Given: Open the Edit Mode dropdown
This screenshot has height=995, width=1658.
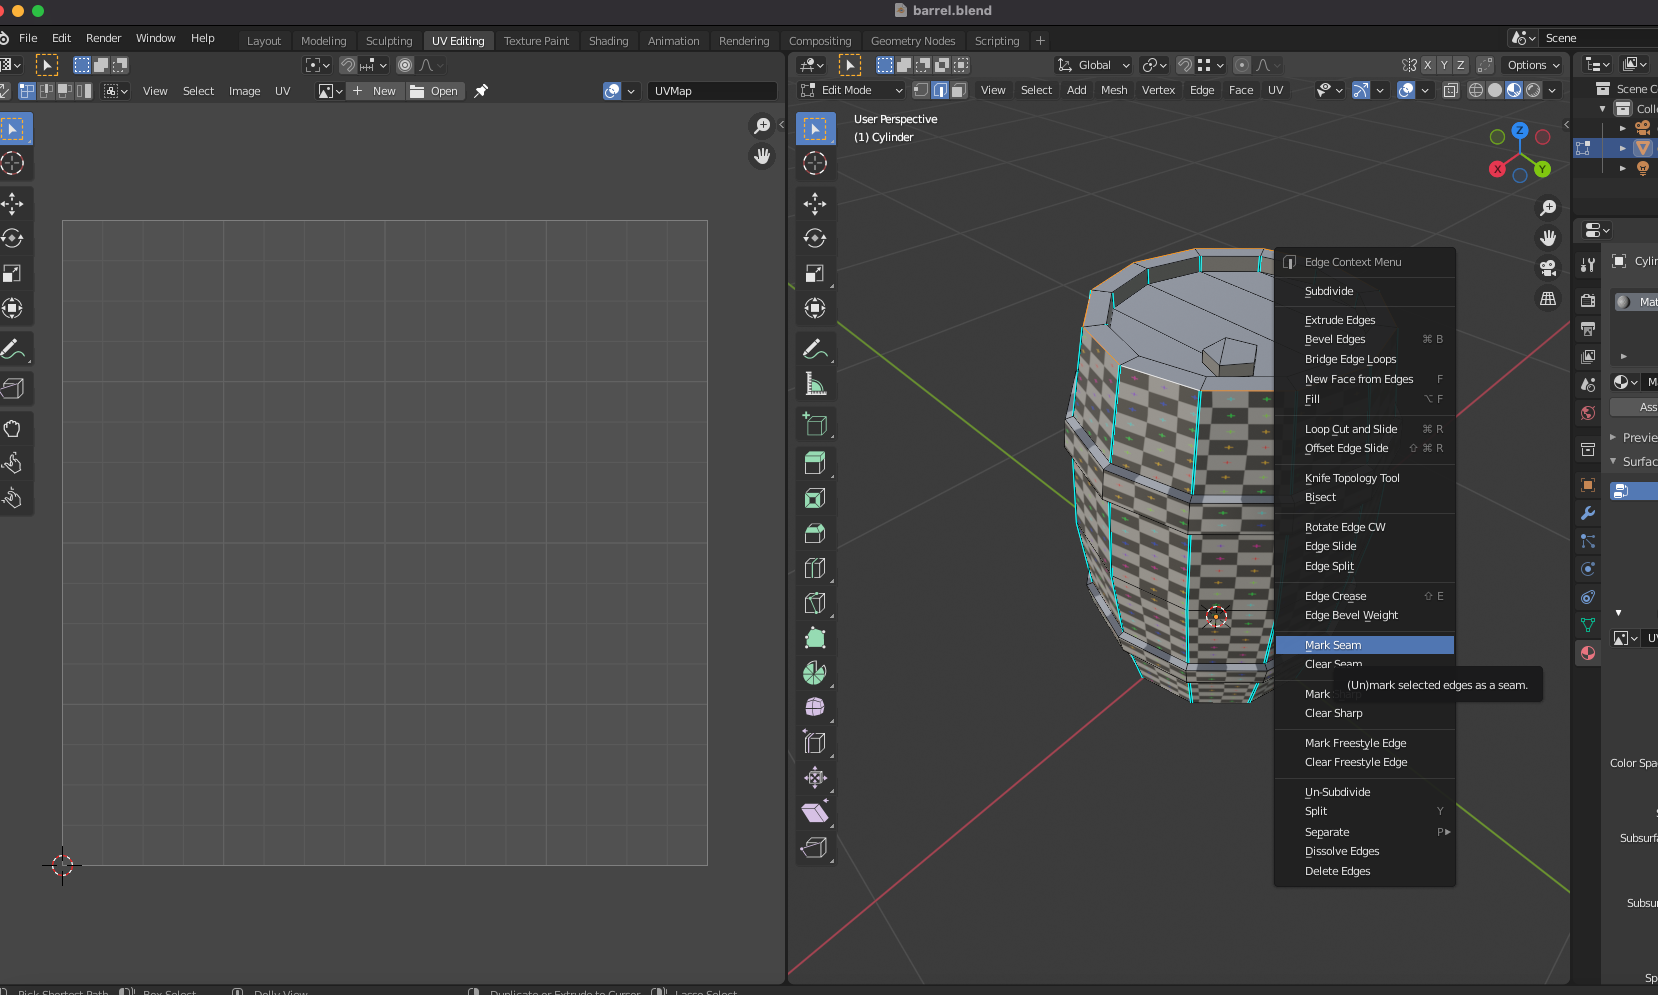Looking at the screenshot, I should click(x=852, y=90).
